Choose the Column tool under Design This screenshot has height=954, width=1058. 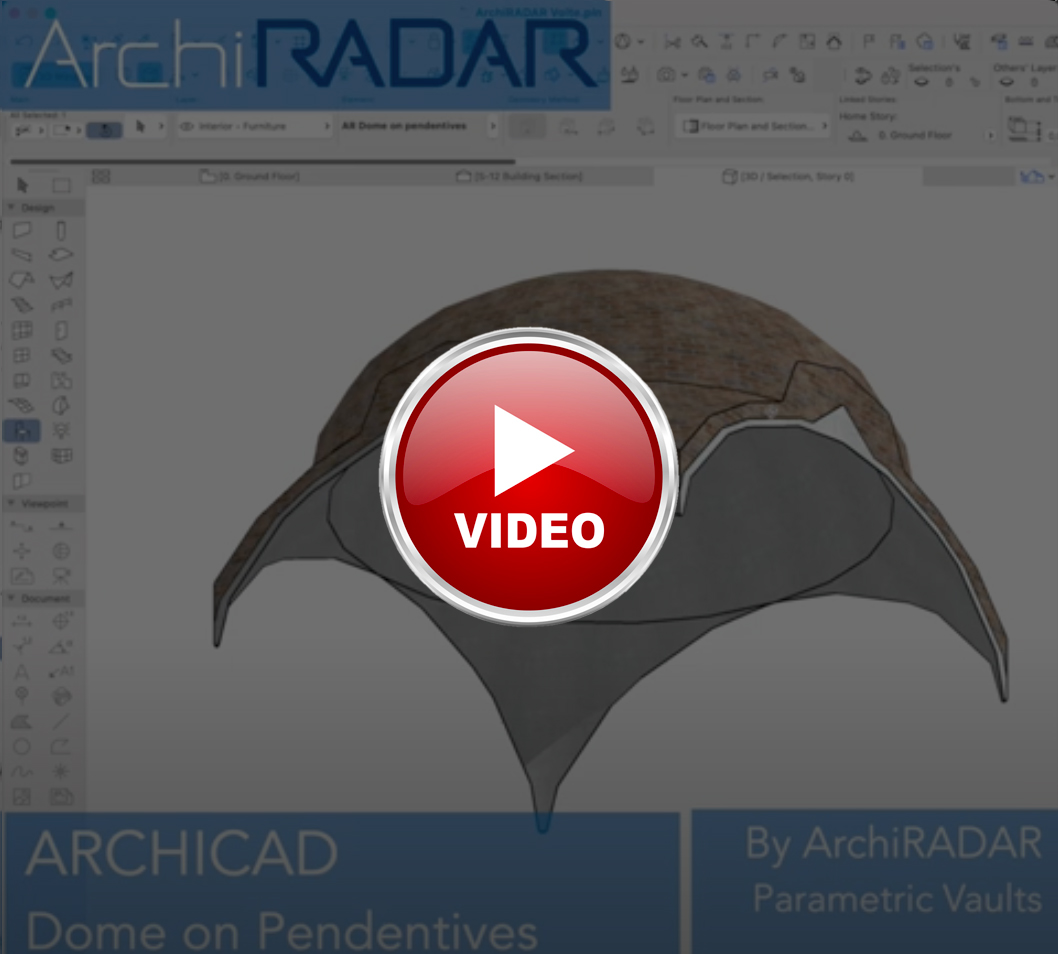(61, 231)
